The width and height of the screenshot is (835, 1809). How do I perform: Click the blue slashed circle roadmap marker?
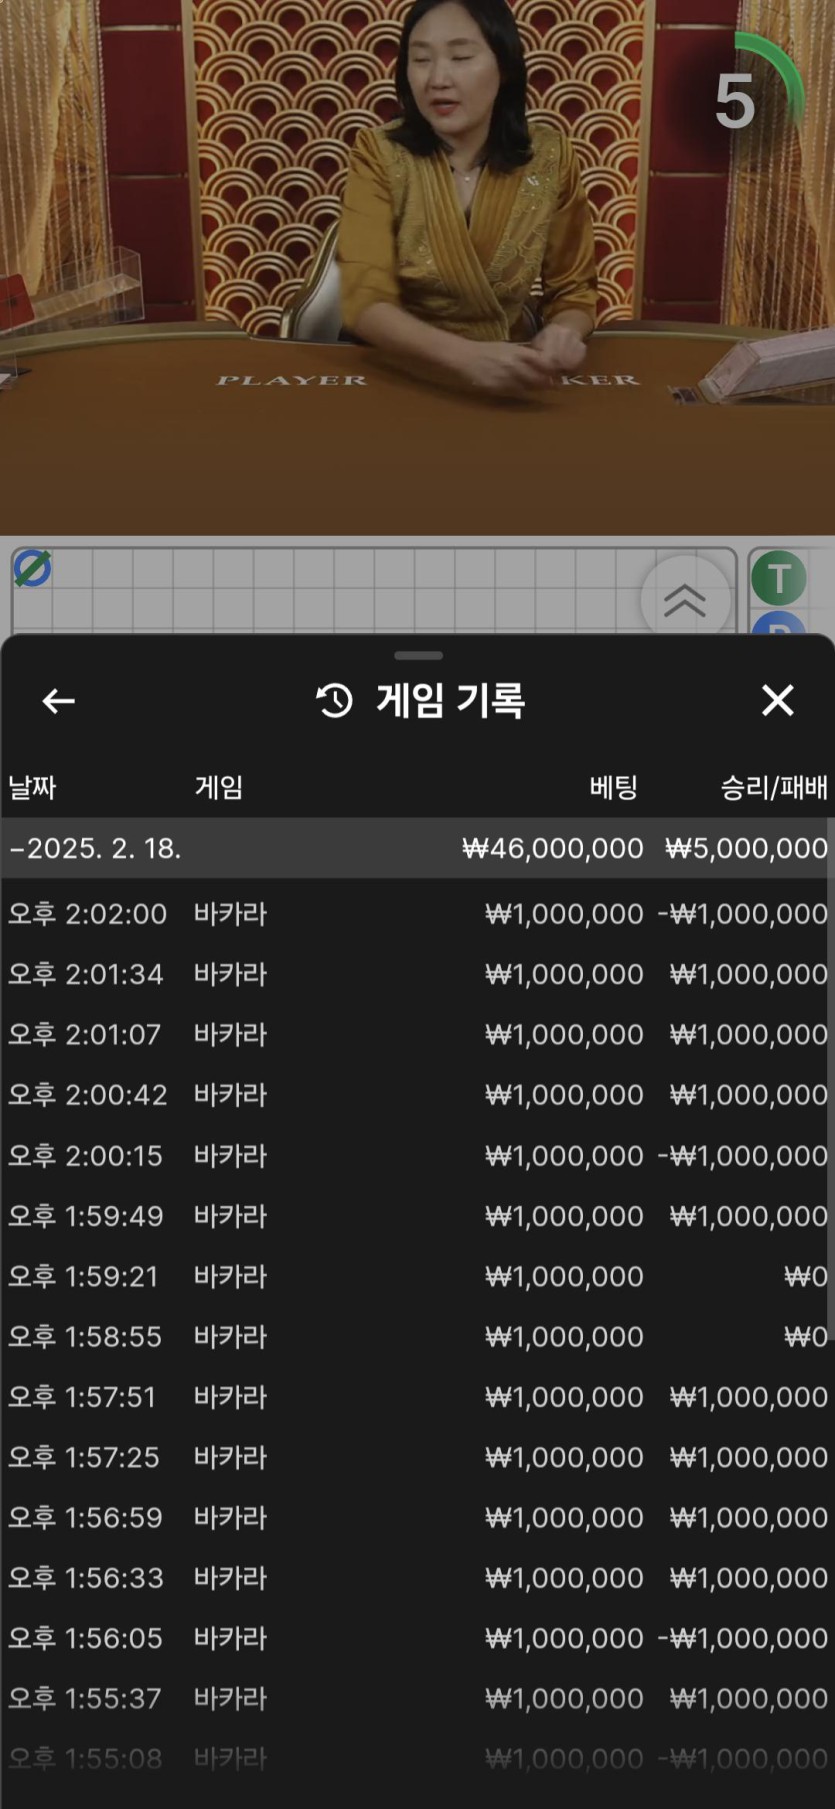click(x=32, y=568)
